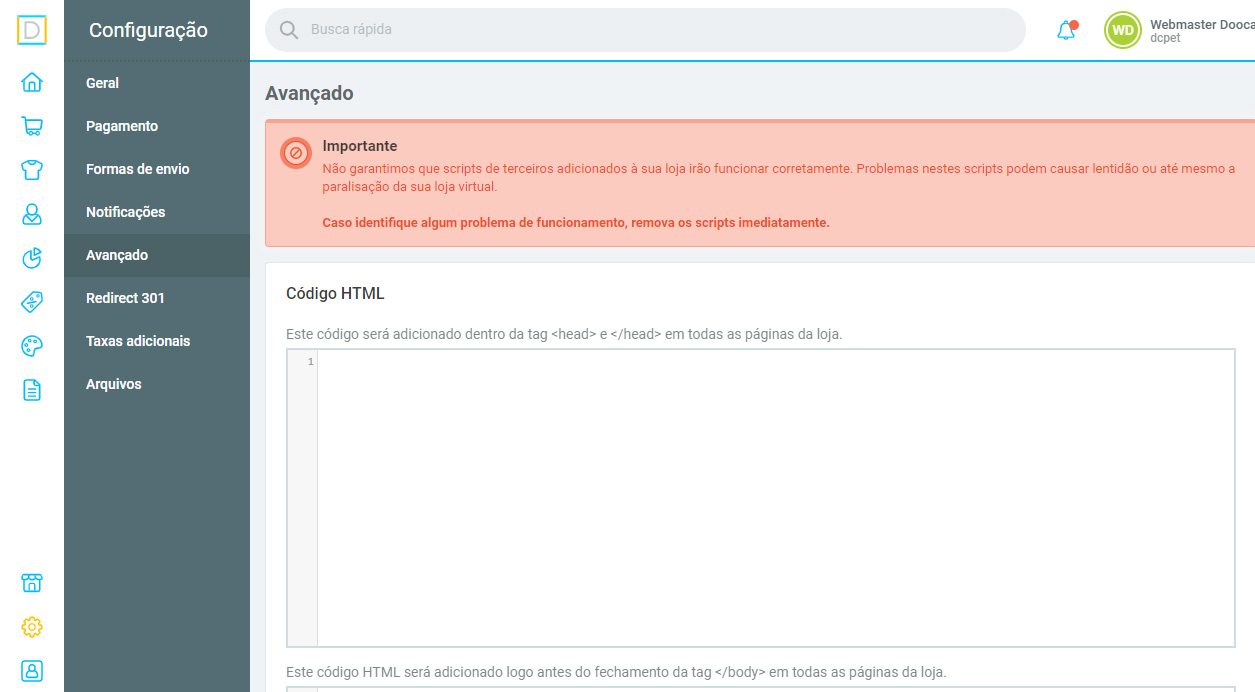Open the Arquivos settings section

(157, 384)
